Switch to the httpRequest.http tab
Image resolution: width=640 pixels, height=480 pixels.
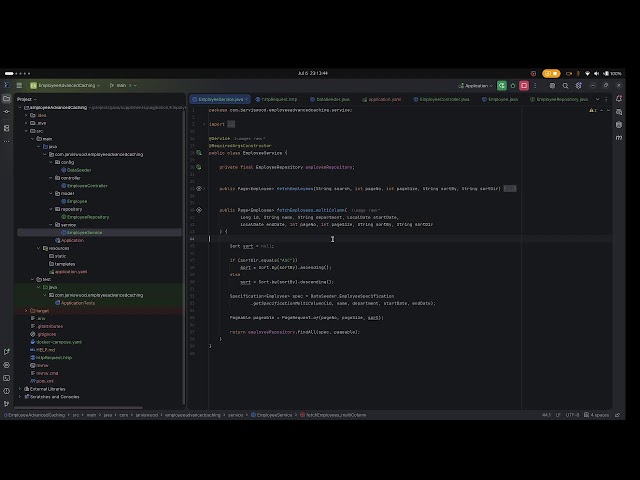coord(276,99)
